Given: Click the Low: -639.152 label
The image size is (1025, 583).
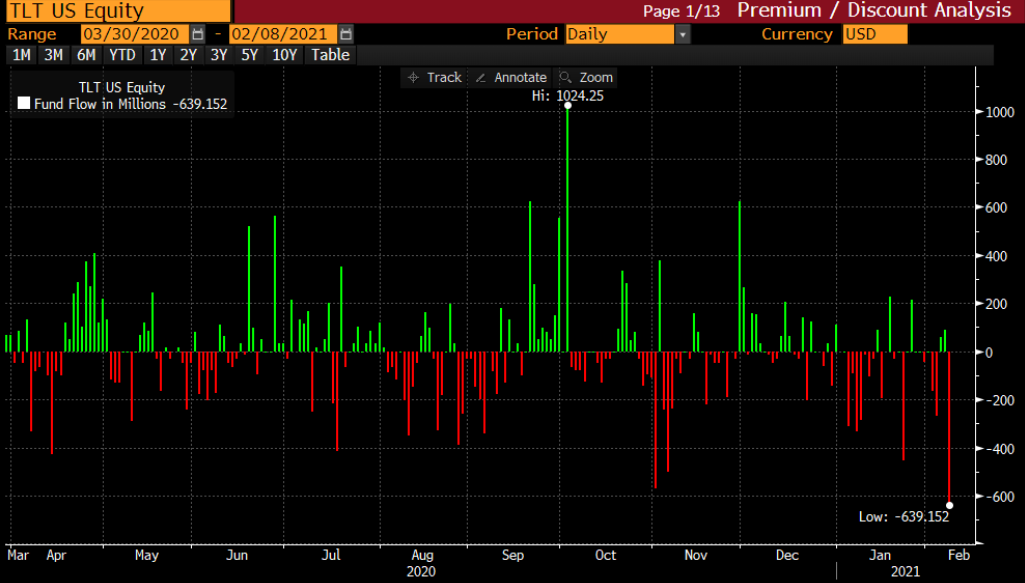Looking at the screenshot, I should 903,517.
